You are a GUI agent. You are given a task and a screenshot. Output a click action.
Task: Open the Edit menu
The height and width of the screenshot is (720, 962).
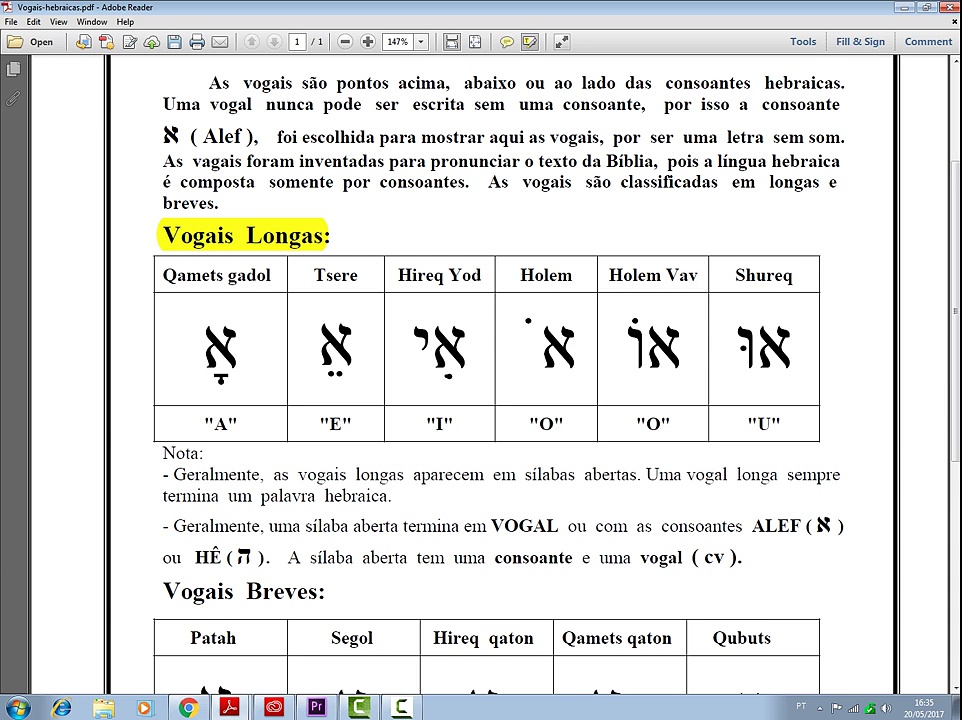33,21
